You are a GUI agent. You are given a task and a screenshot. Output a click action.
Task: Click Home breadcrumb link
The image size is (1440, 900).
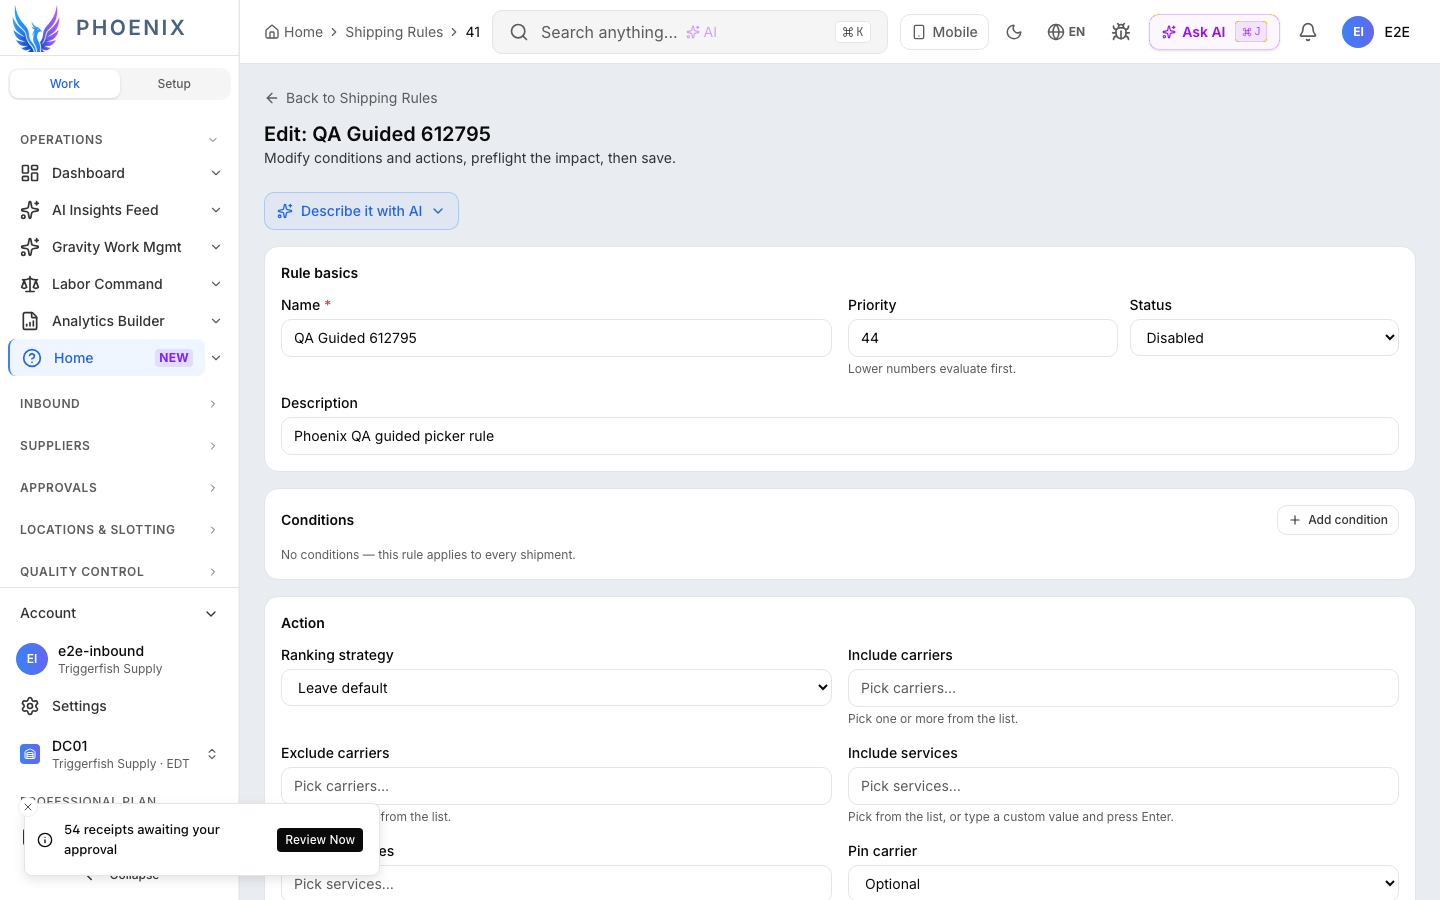[x=303, y=32]
